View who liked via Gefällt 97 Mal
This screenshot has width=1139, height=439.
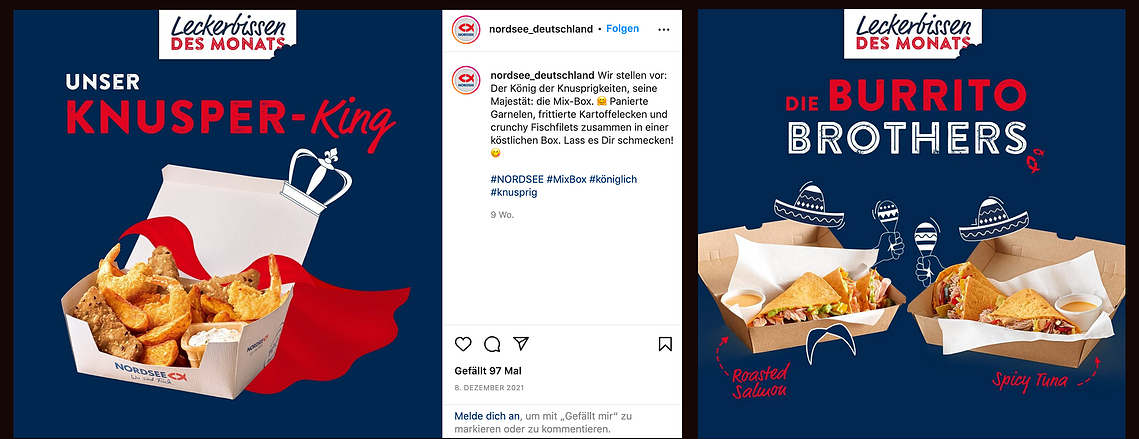coord(488,370)
